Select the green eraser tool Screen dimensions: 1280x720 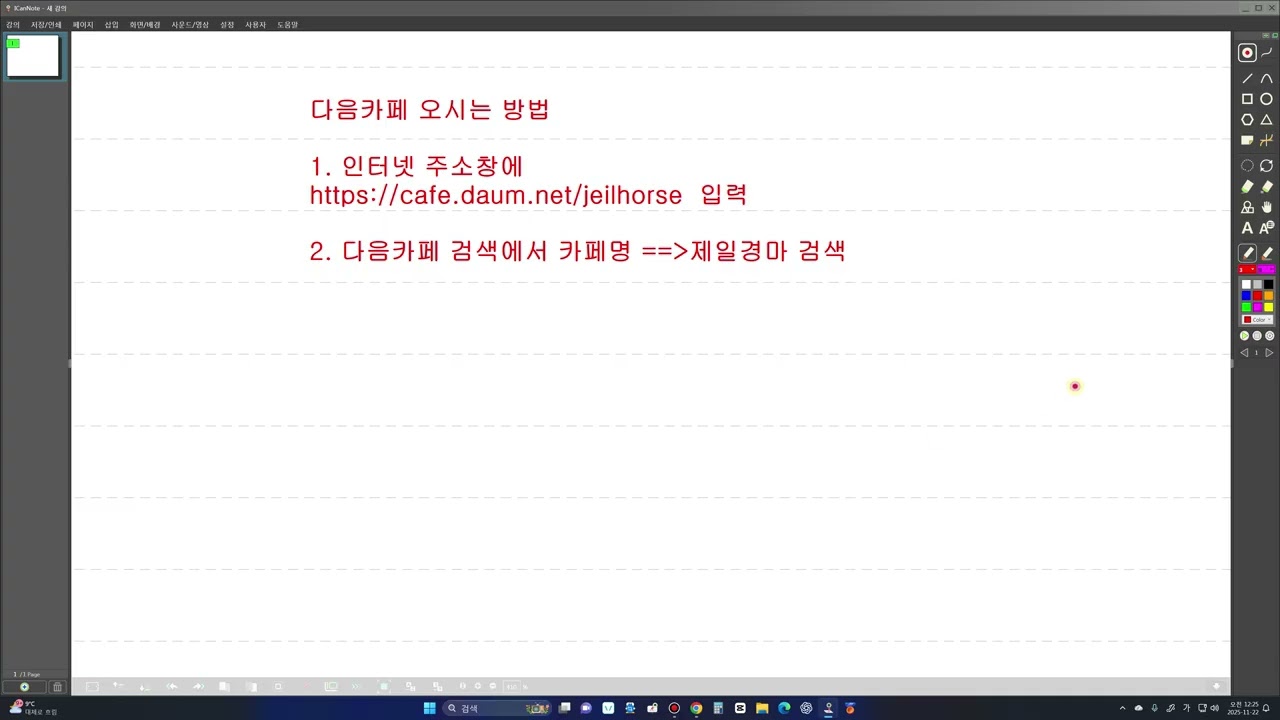(x=1247, y=186)
